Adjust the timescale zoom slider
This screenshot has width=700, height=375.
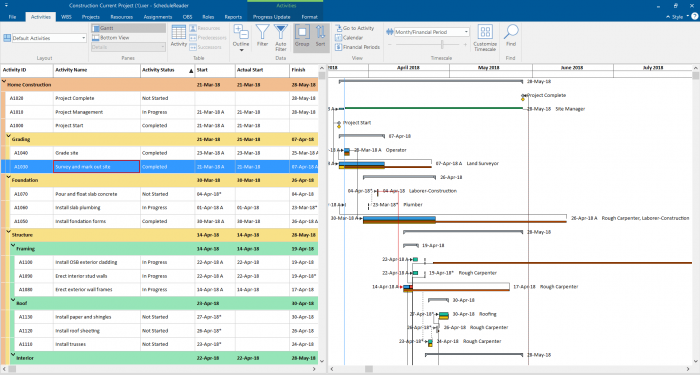(x=442, y=44)
